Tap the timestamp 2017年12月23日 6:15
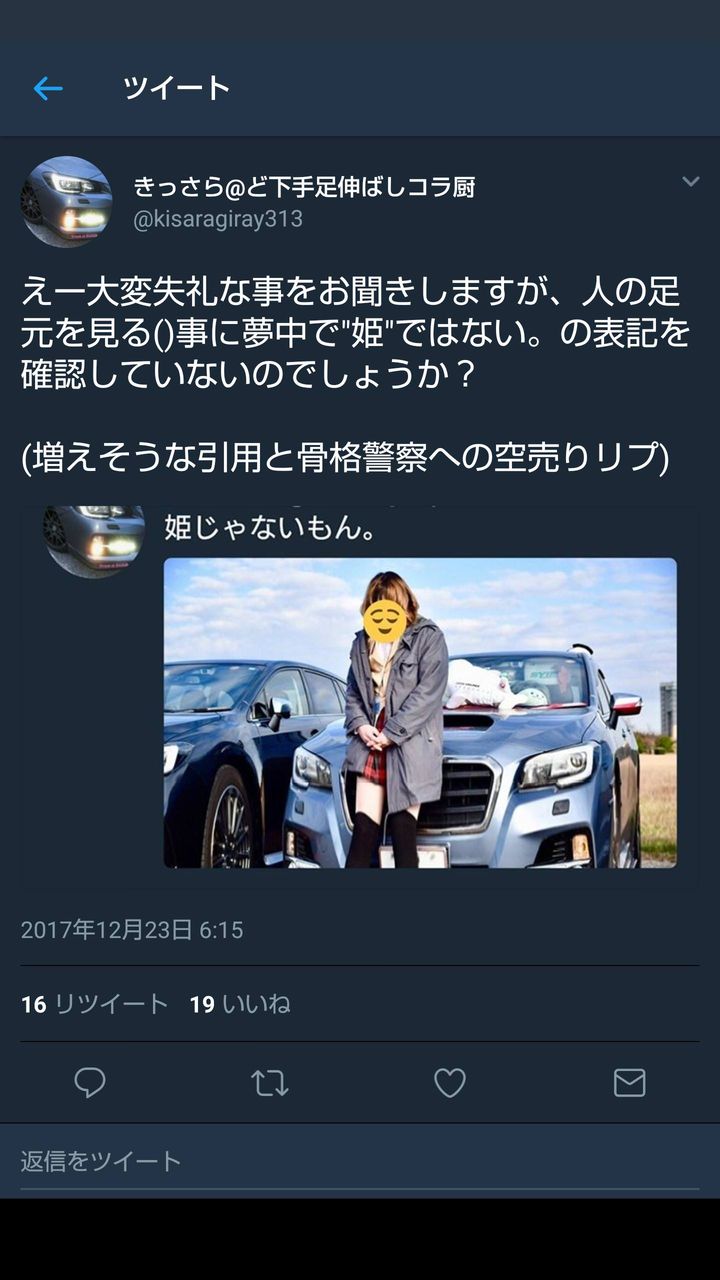 [x=132, y=930]
